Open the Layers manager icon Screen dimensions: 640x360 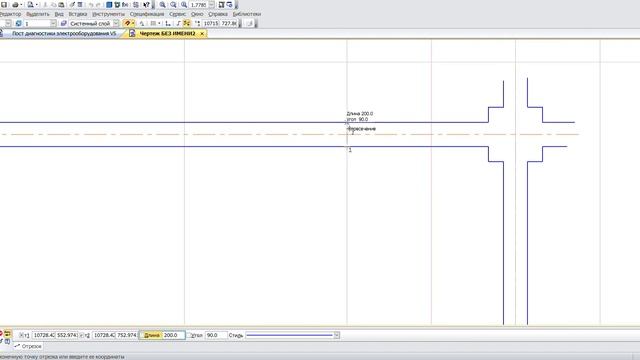coord(63,23)
